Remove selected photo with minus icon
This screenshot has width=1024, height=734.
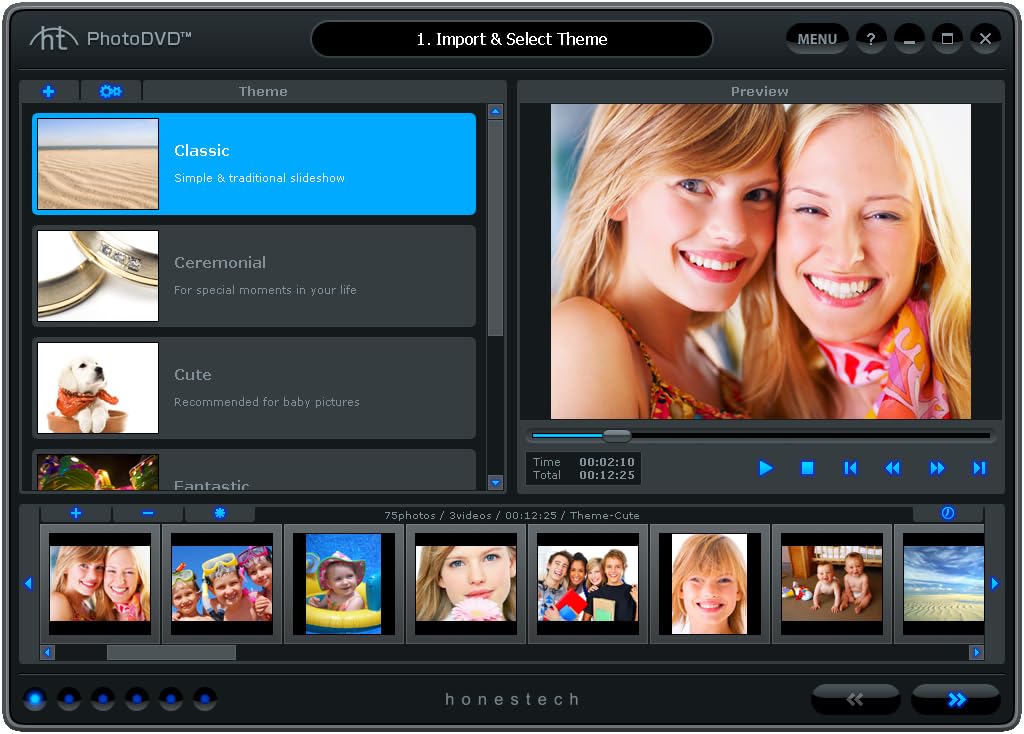pos(148,513)
